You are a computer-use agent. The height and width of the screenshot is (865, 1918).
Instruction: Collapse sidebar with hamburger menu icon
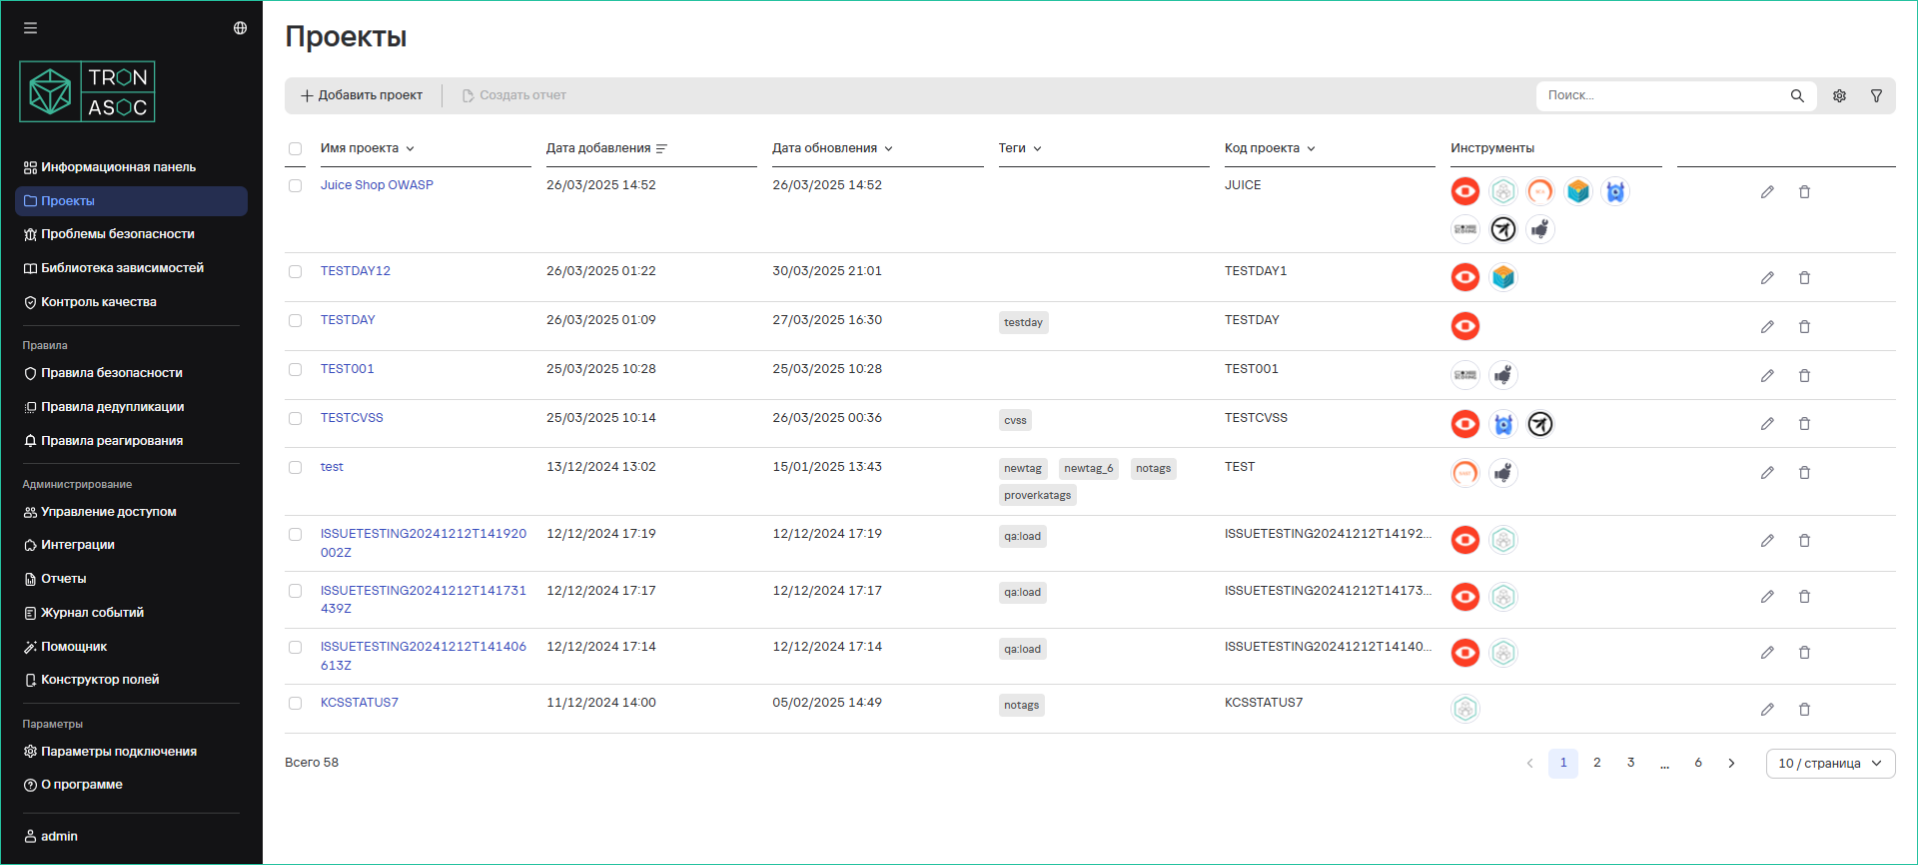[31, 28]
